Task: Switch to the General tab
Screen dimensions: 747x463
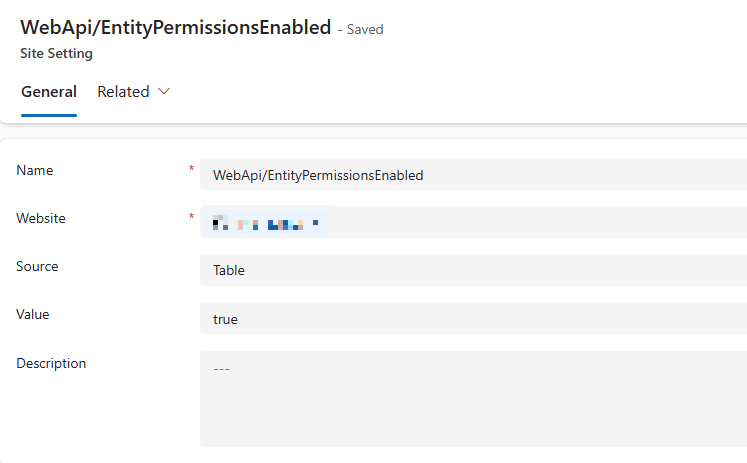Action: (49, 92)
